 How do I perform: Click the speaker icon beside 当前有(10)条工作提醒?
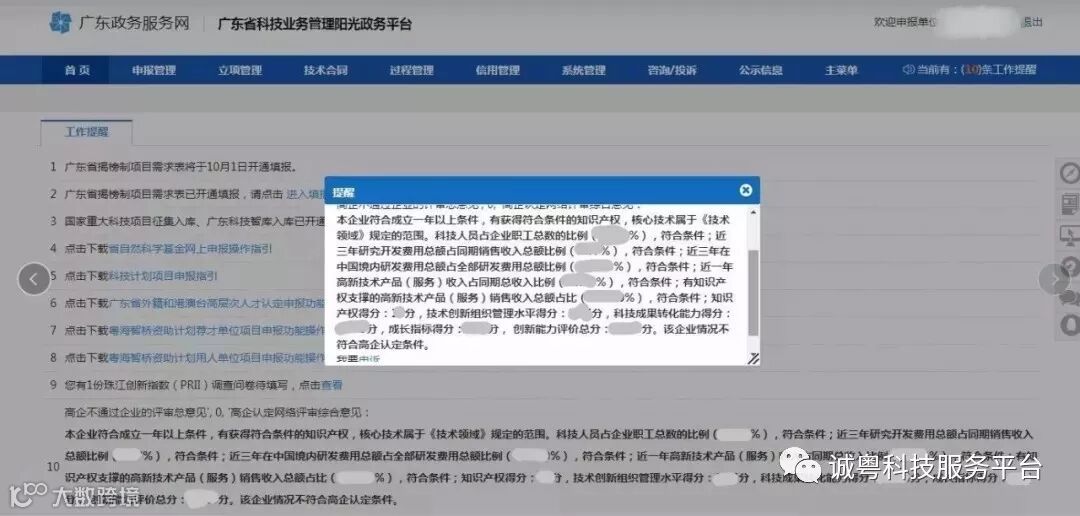[x=908, y=70]
